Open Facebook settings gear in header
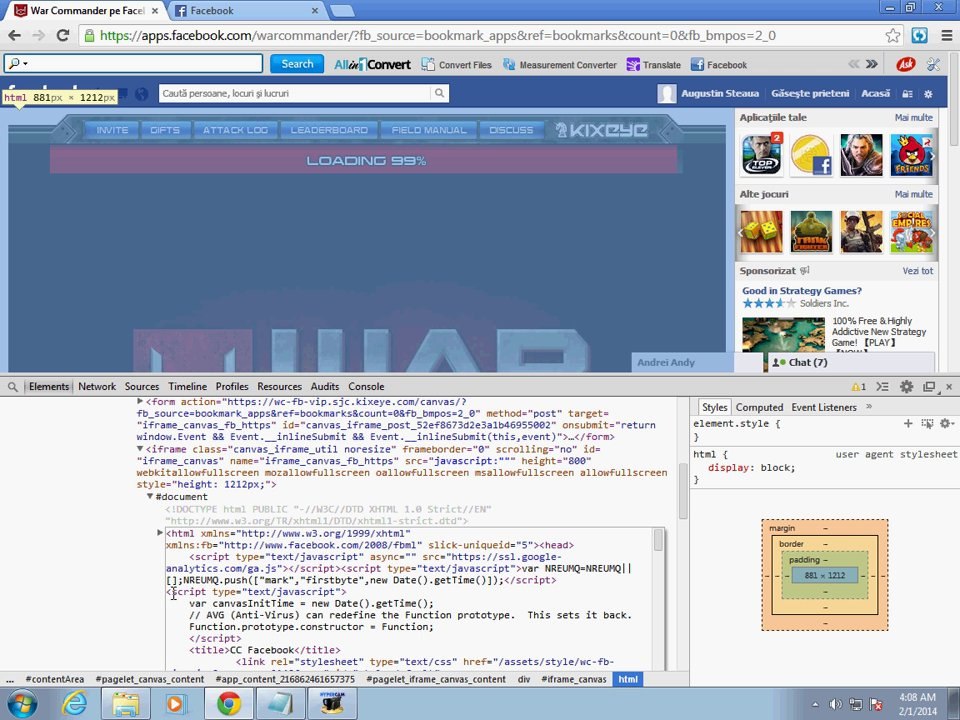 tap(928, 94)
